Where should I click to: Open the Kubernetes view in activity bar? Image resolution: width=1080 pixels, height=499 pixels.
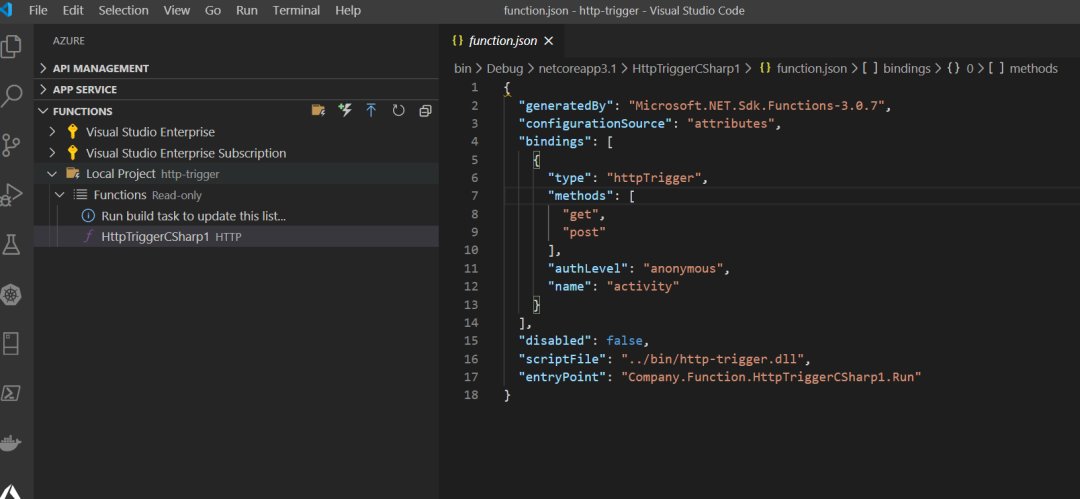pyautogui.click(x=11, y=294)
